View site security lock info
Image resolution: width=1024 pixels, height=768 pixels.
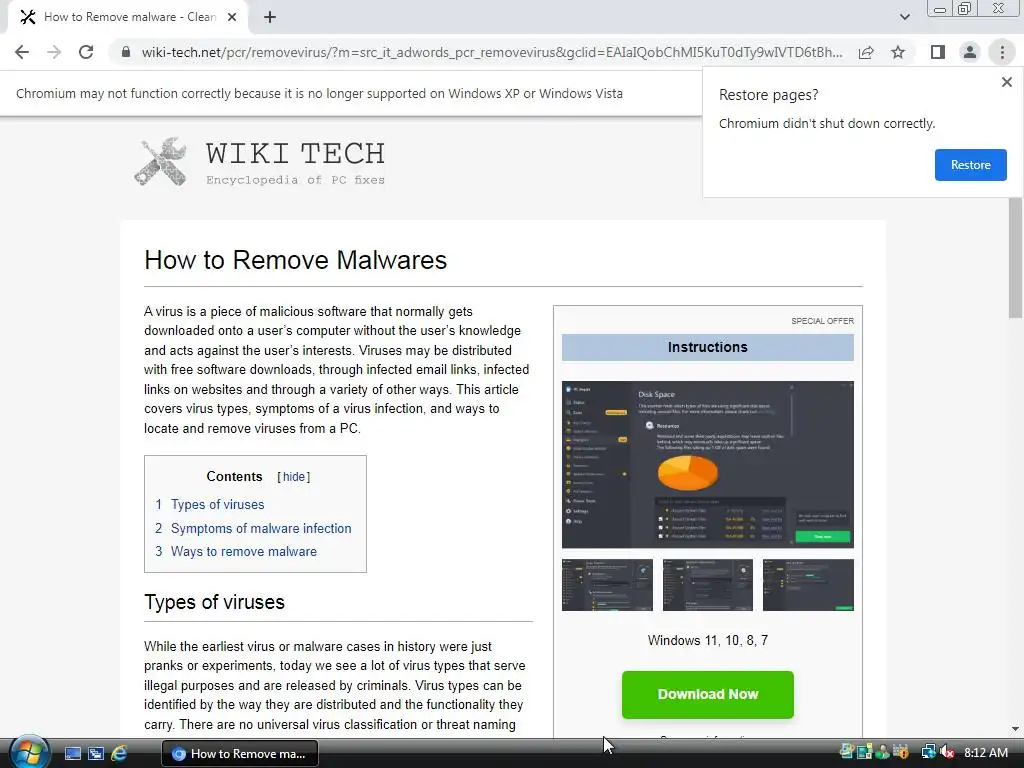tap(126, 52)
